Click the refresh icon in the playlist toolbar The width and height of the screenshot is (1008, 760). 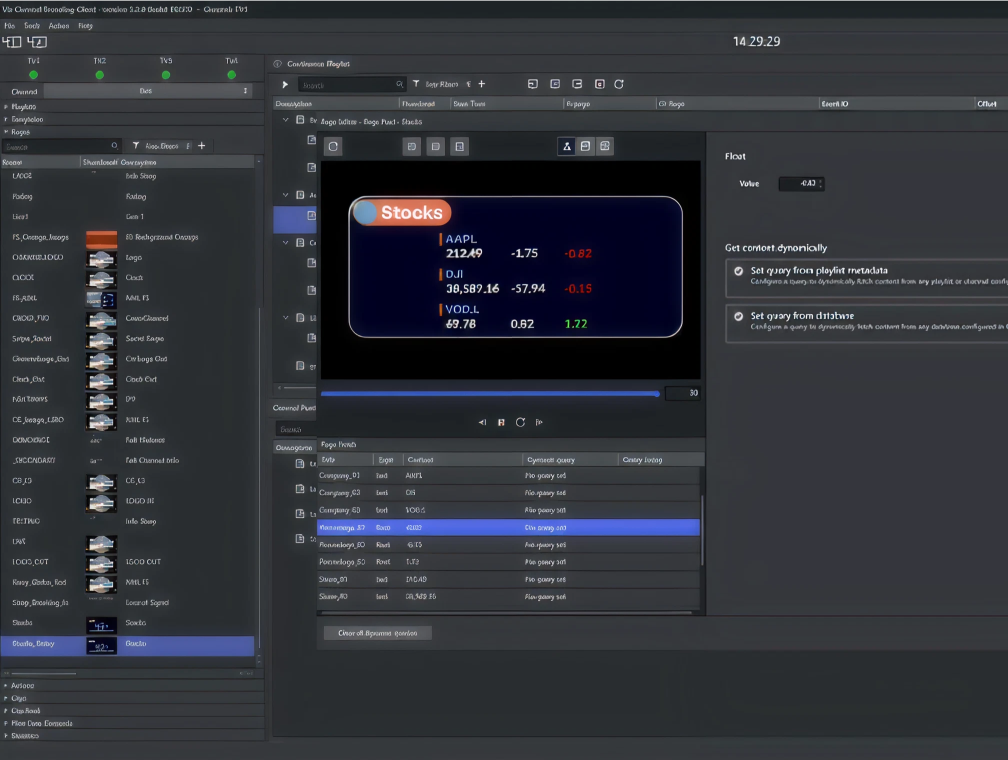pyautogui.click(x=619, y=85)
